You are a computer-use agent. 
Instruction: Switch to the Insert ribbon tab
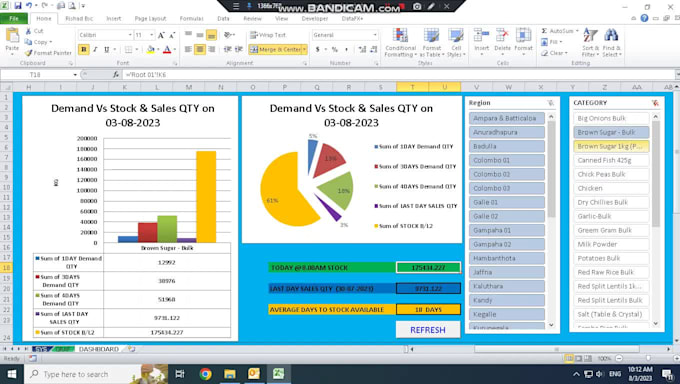click(x=114, y=19)
